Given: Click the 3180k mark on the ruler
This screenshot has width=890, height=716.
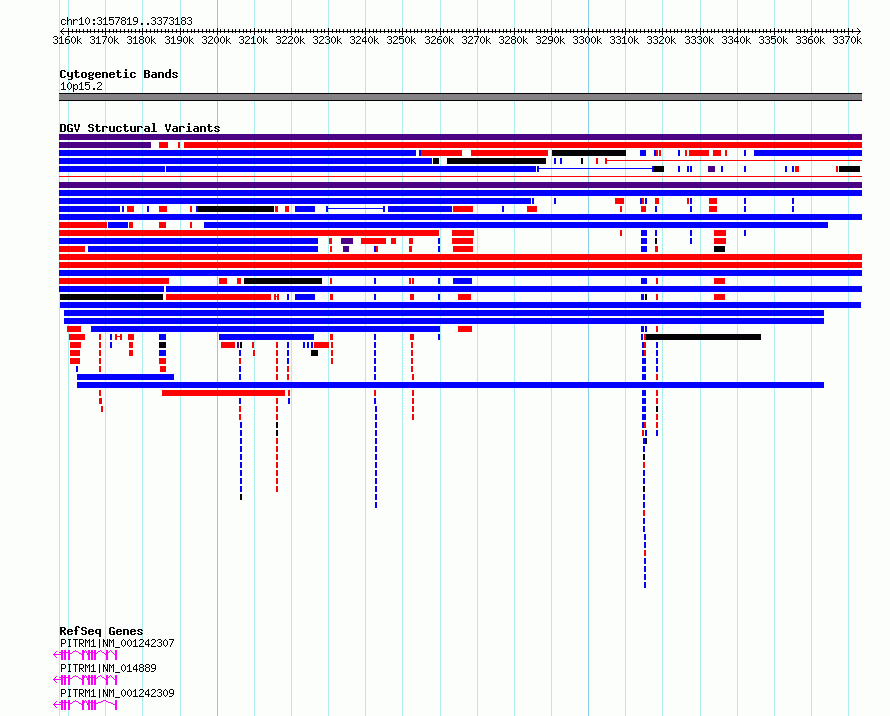Looking at the screenshot, I should [141, 40].
